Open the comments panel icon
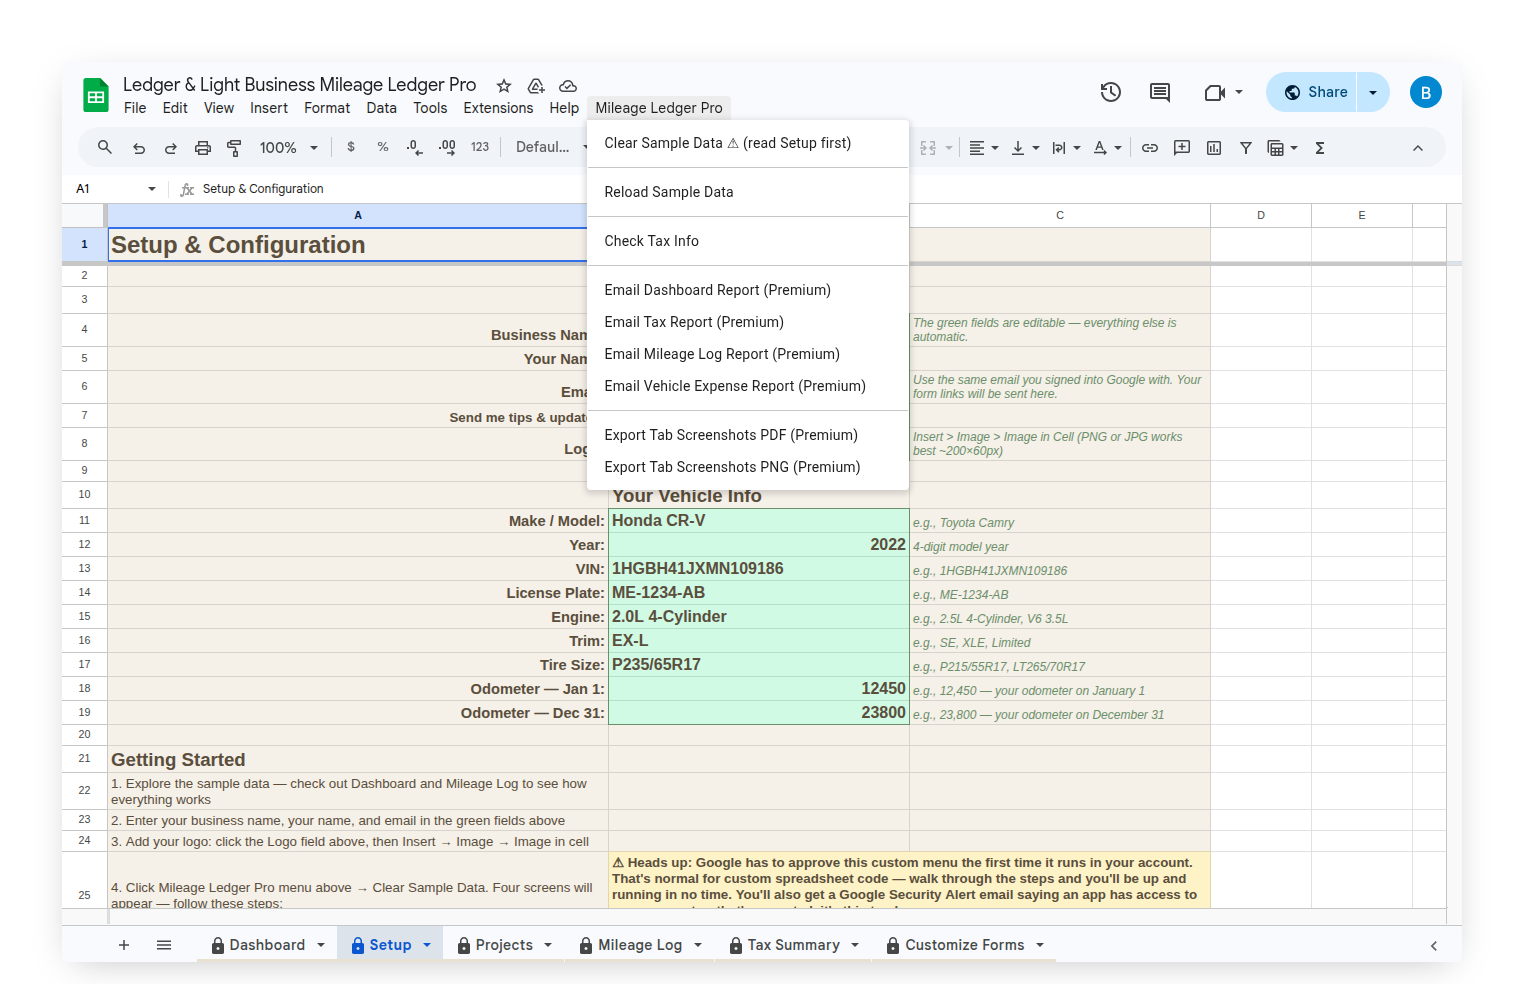 click(x=1160, y=92)
